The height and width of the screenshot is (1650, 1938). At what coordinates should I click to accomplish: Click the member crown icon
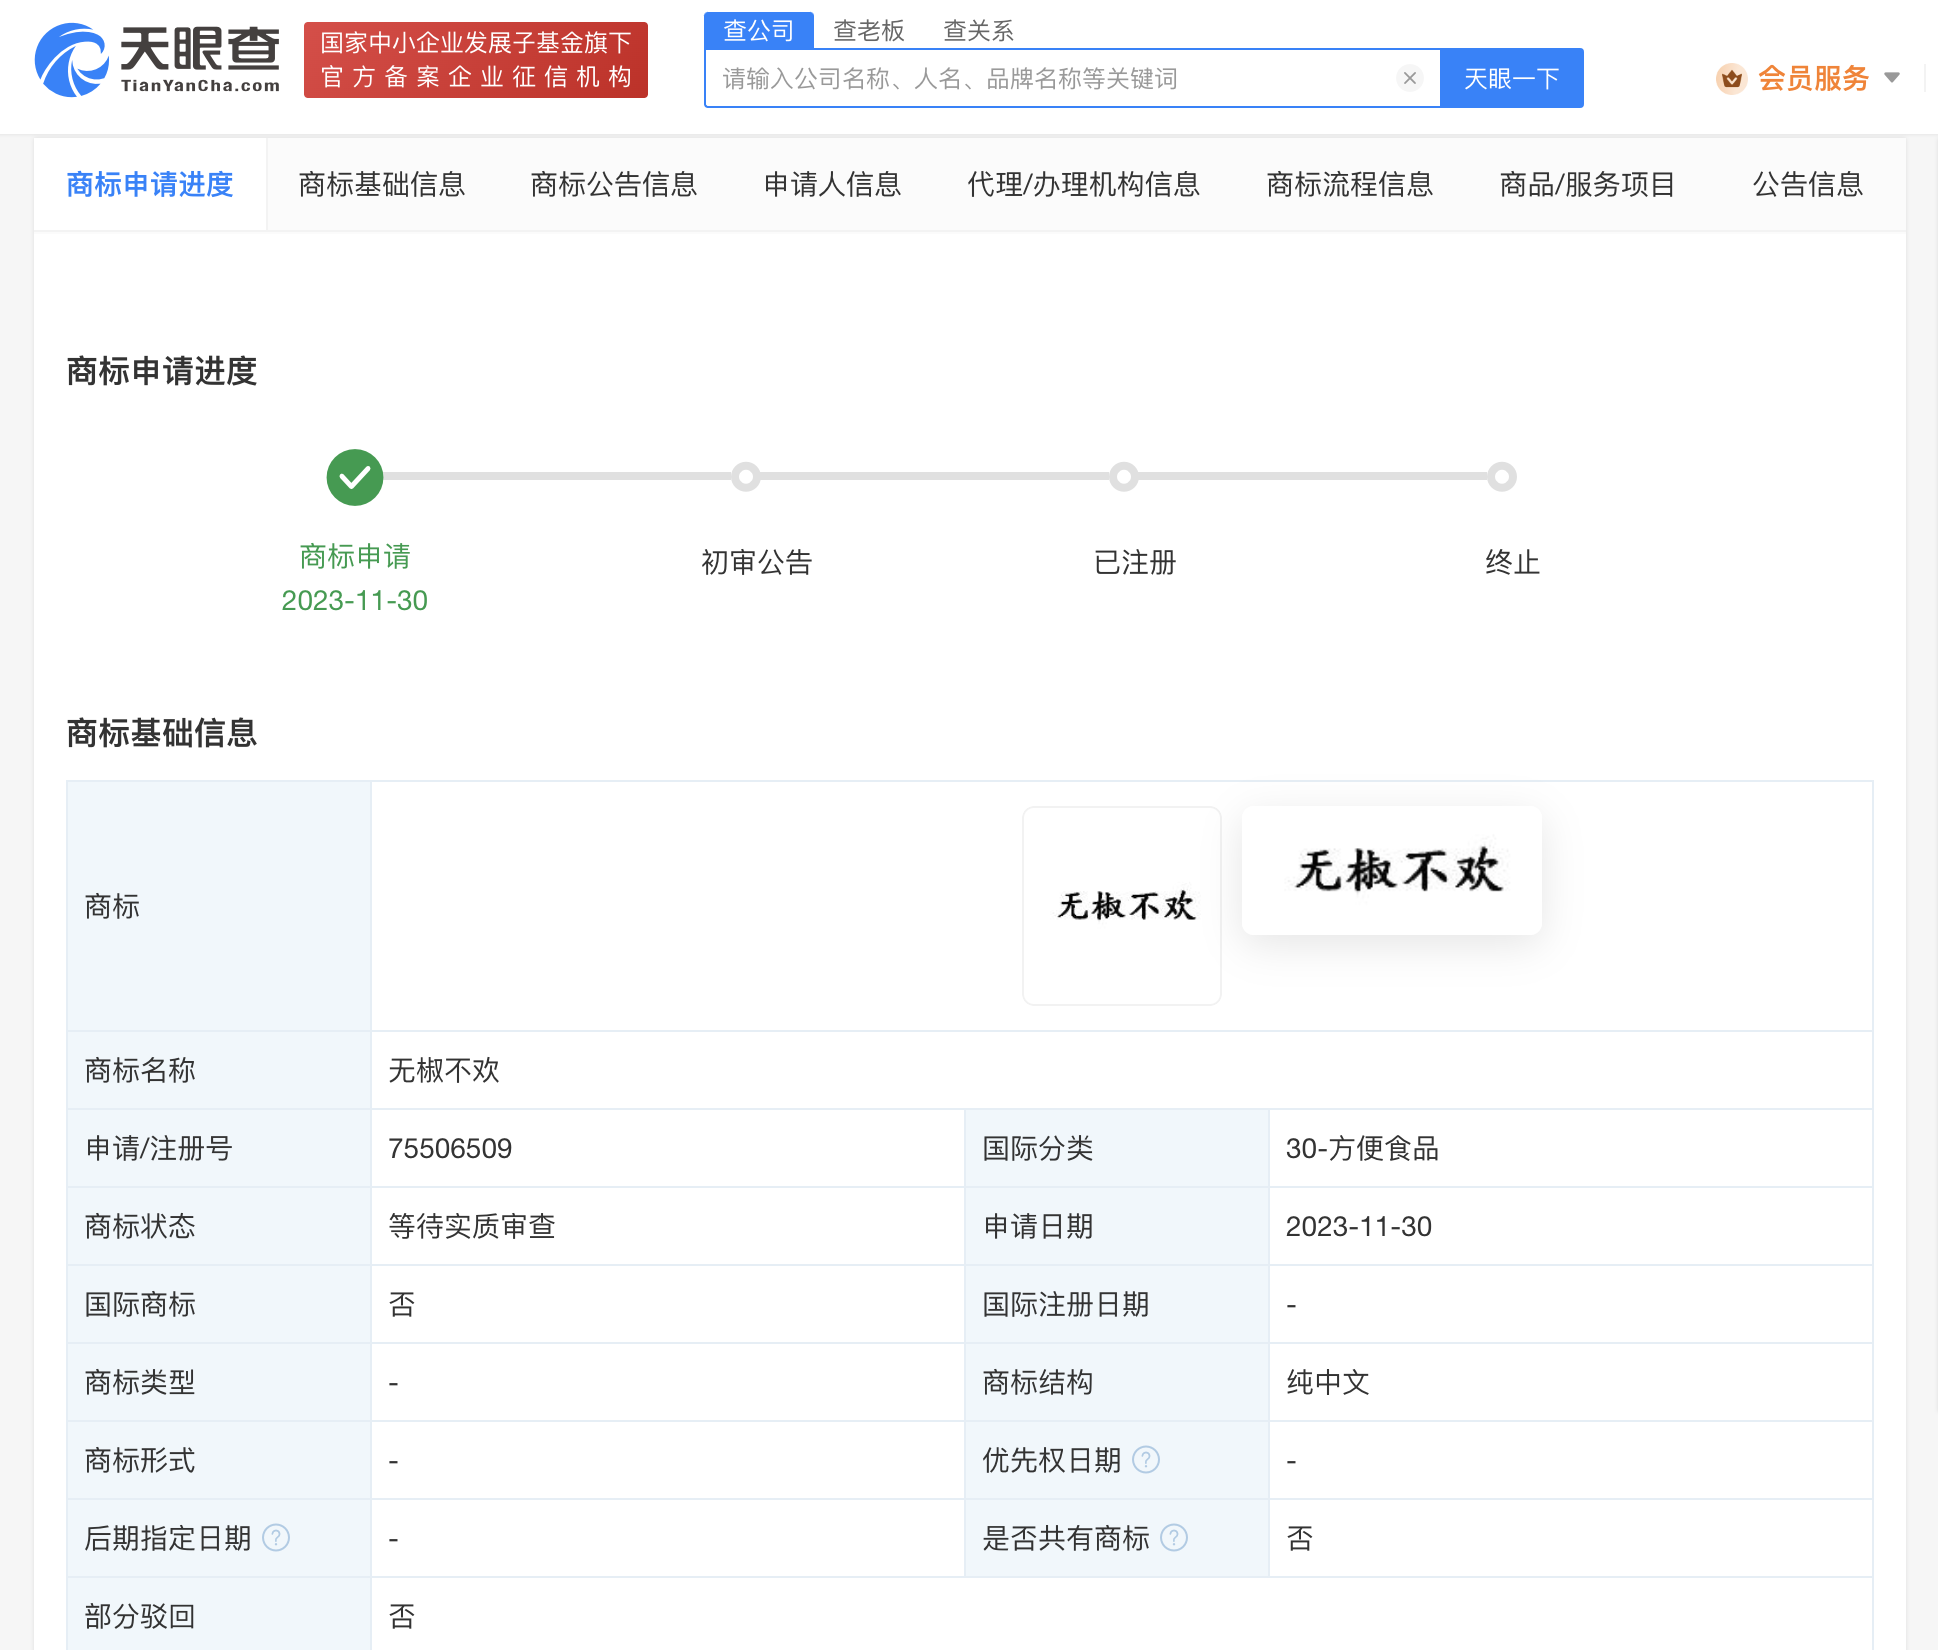point(1731,78)
